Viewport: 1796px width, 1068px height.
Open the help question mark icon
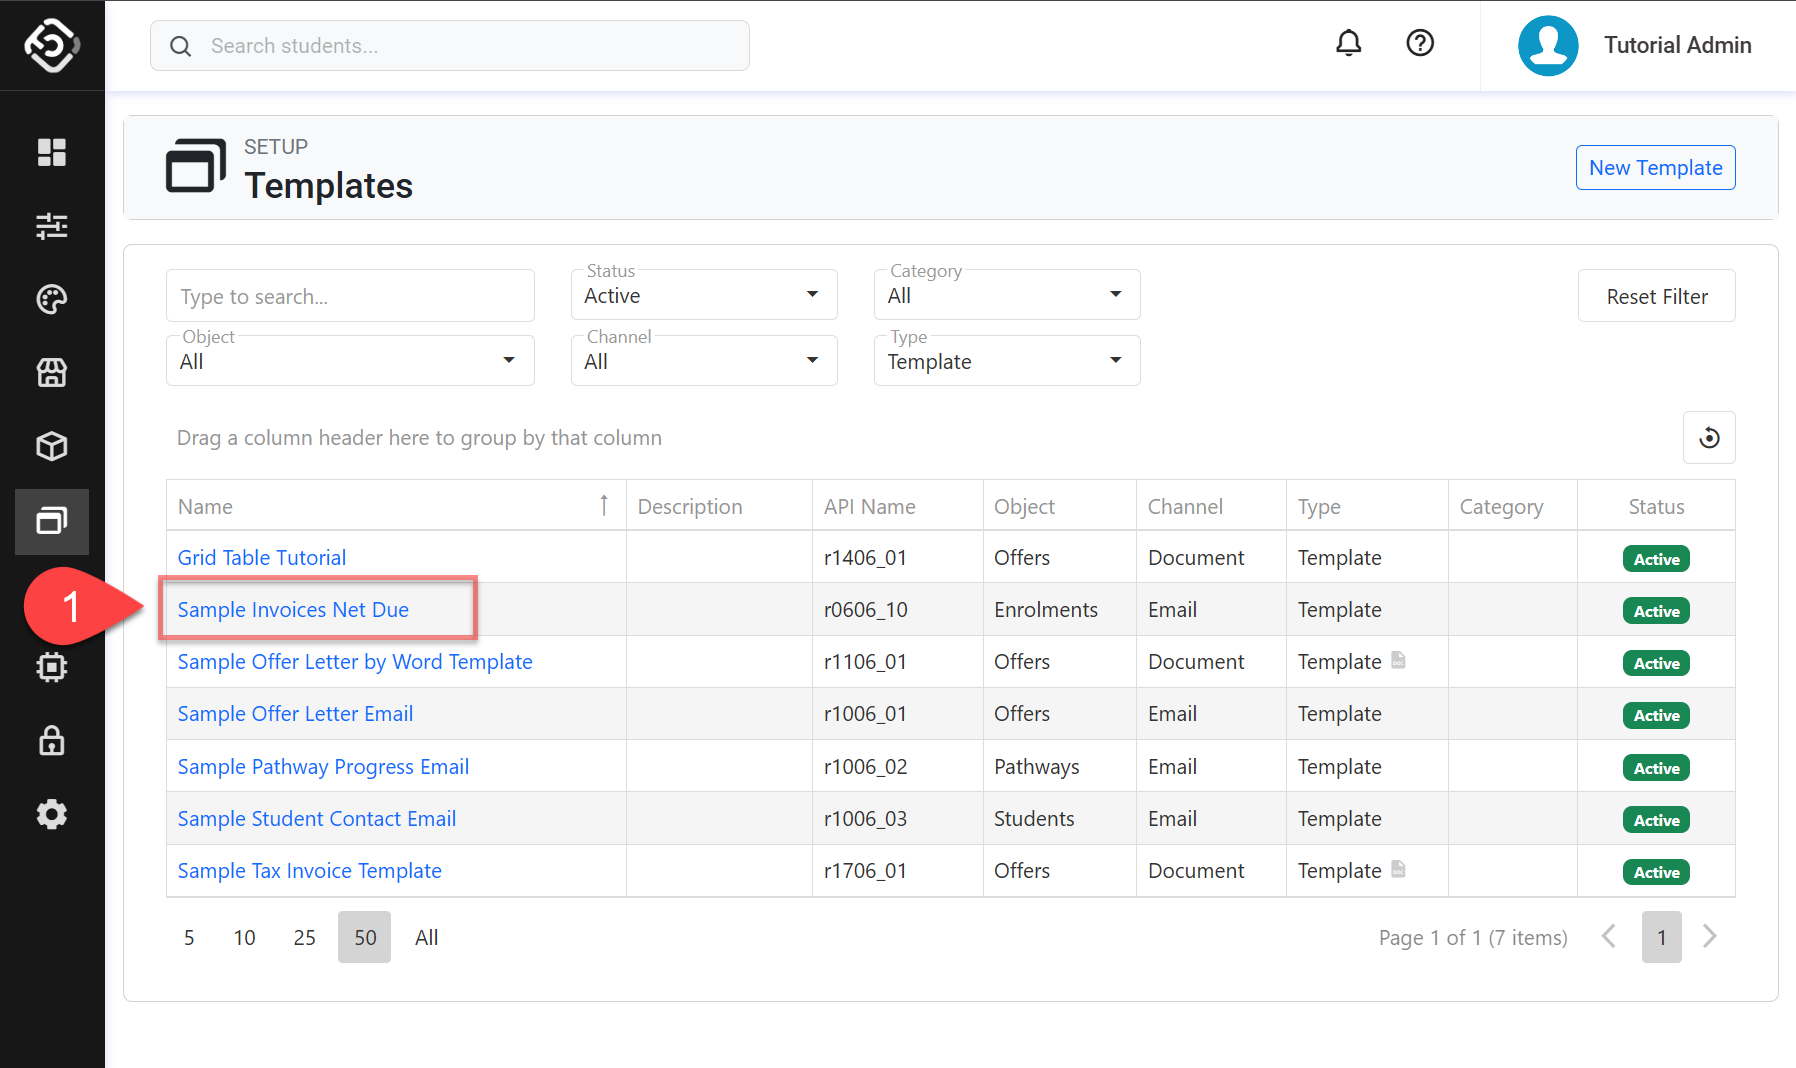click(1419, 43)
